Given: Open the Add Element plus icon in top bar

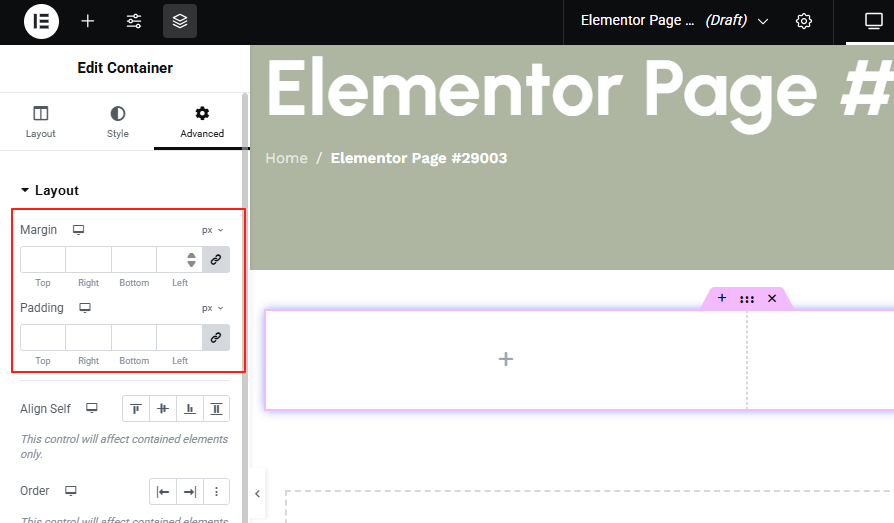Looking at the screenshot, I should [87, 21].
